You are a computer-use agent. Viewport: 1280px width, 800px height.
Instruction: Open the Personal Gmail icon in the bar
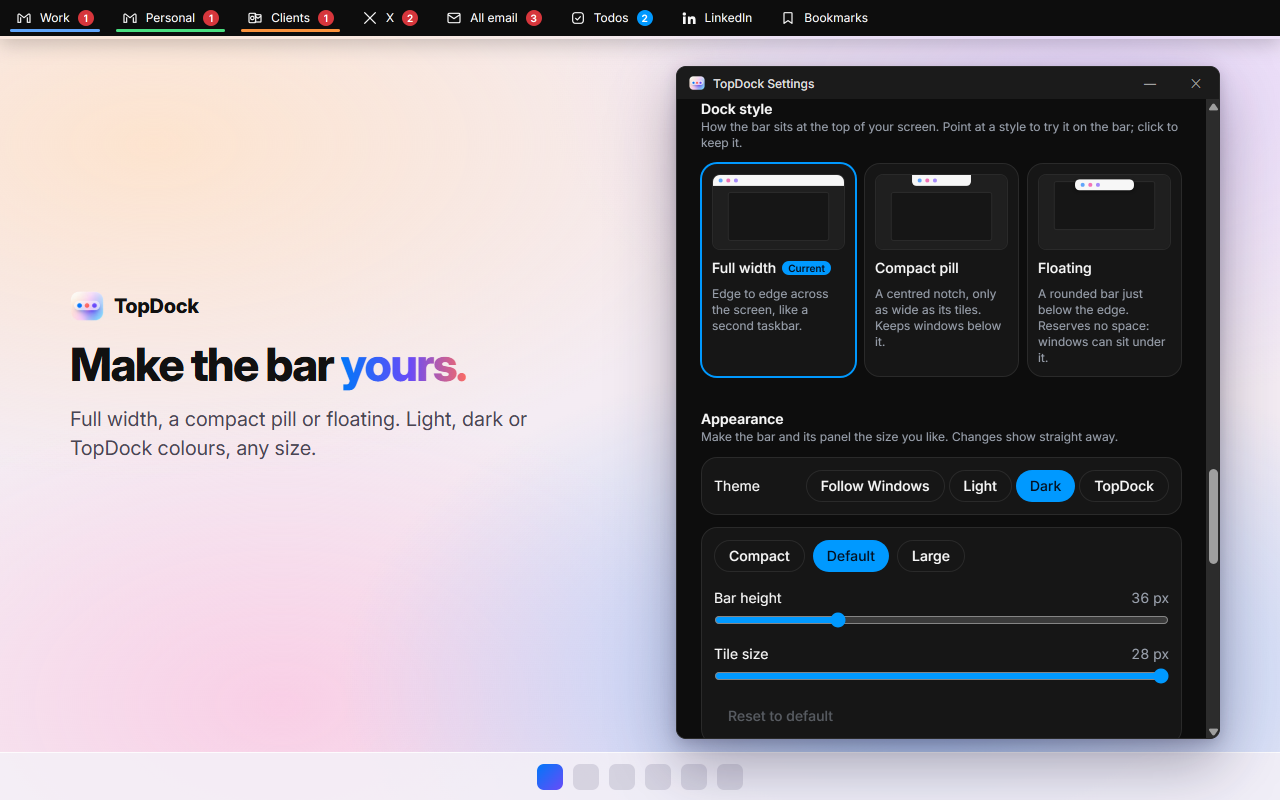point(130,18)
